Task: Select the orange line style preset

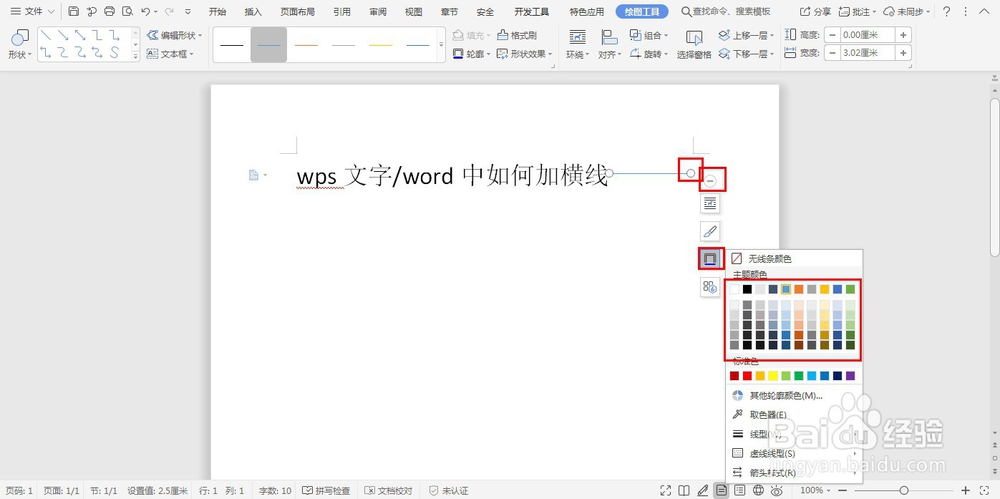Action: point(306,45)
